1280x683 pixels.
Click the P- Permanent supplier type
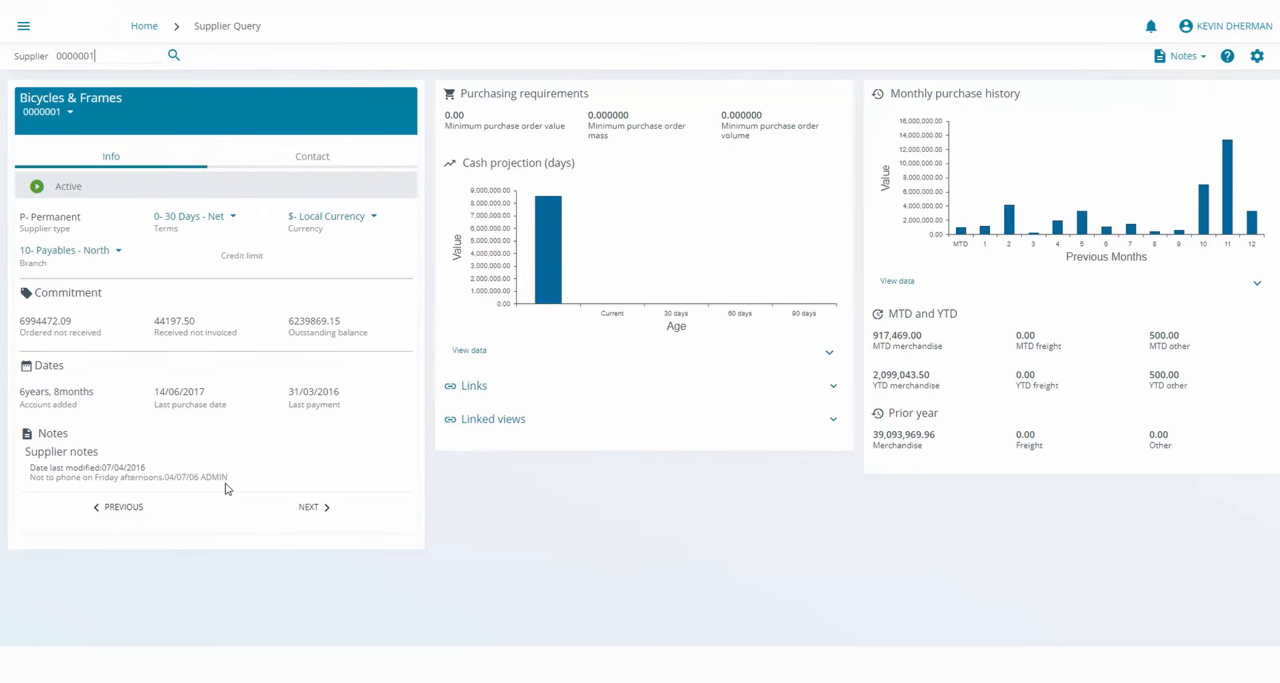50,217
